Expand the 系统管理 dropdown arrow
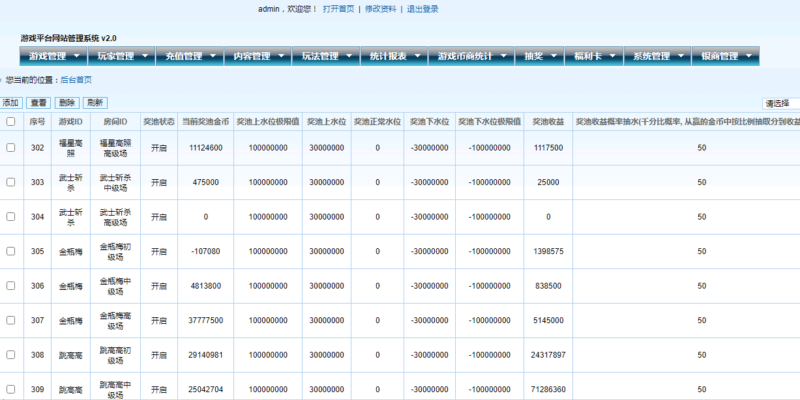The width and height of the screenshot is (800, 400). point(682,56)
